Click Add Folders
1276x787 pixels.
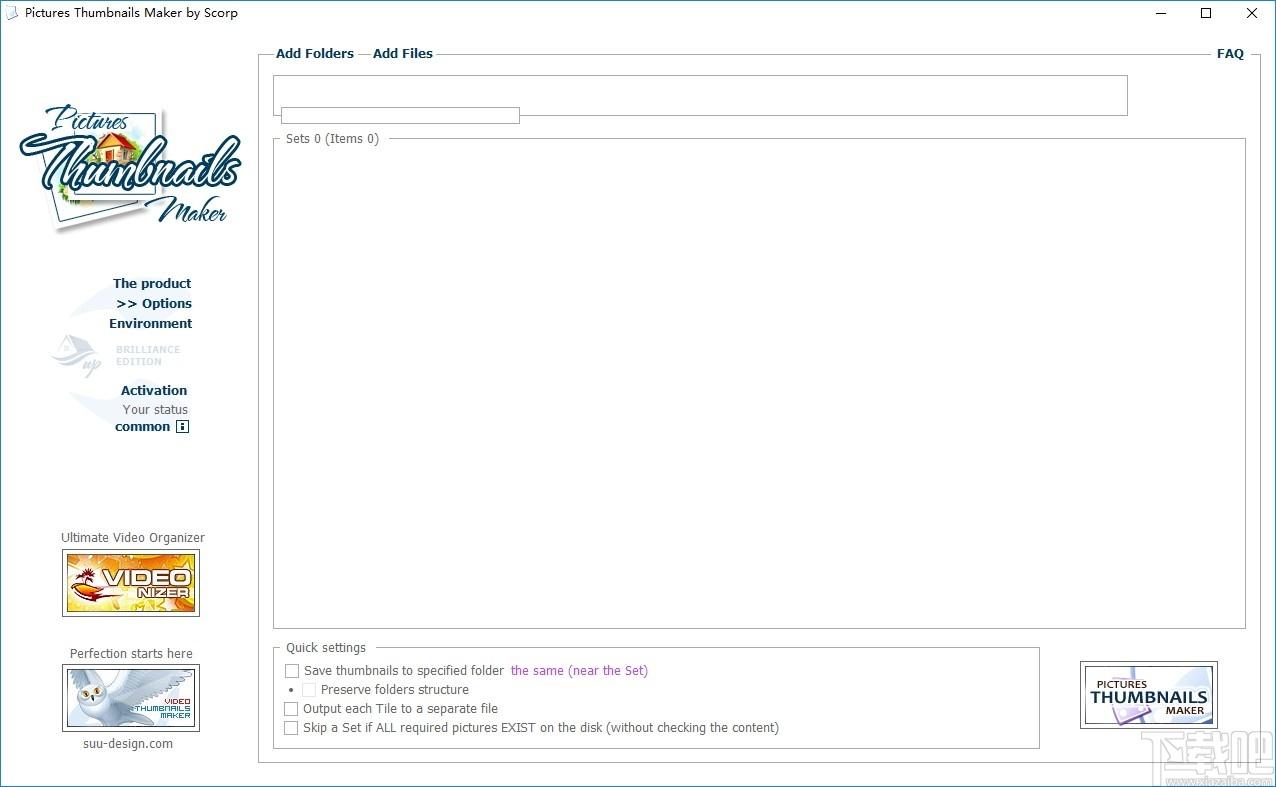(315, 54)
